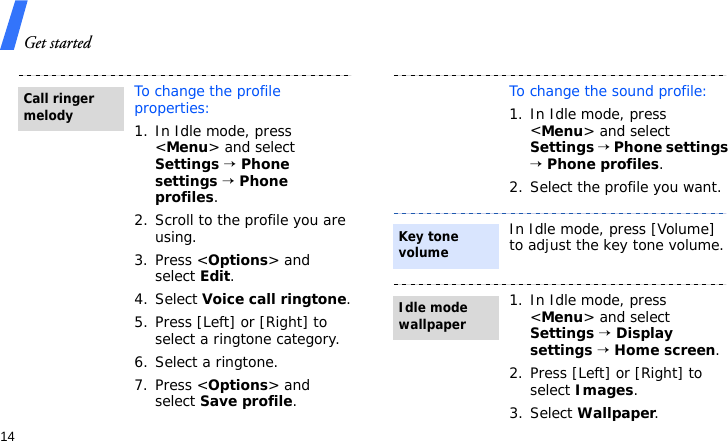
Task: Click the bold "Voice call ringtone" text
Action: click(x=274, y=299)
